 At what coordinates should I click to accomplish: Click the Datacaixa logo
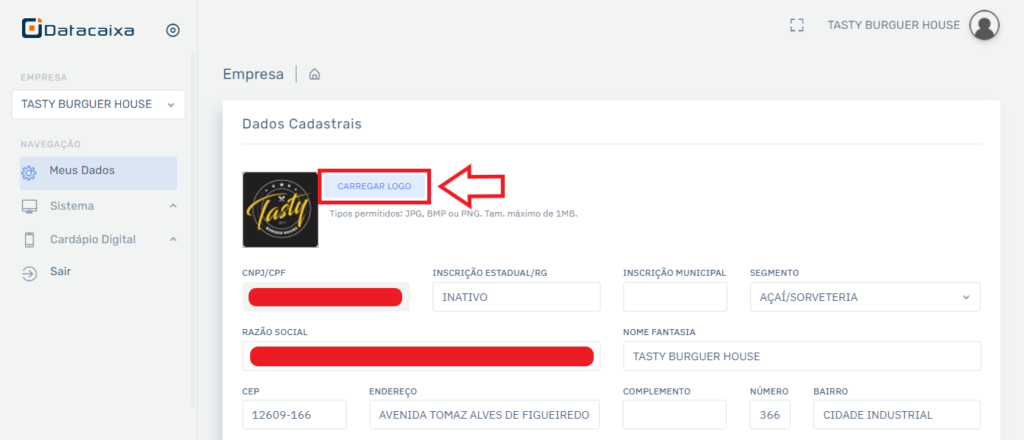point(78,29)
